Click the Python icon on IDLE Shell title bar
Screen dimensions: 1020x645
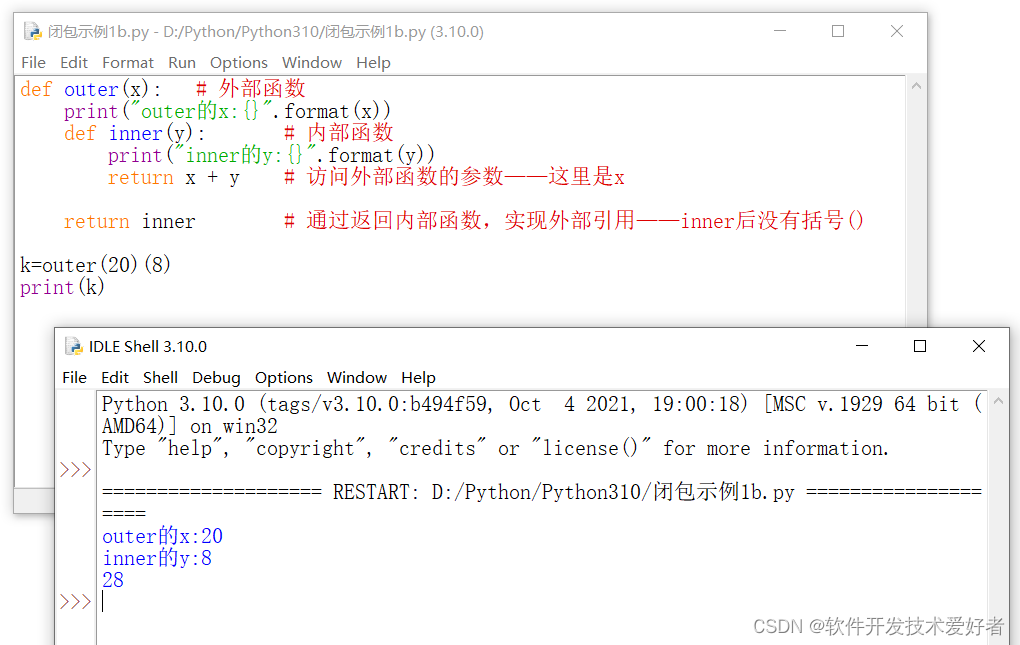pyautogui.click(x=74, y=346)
